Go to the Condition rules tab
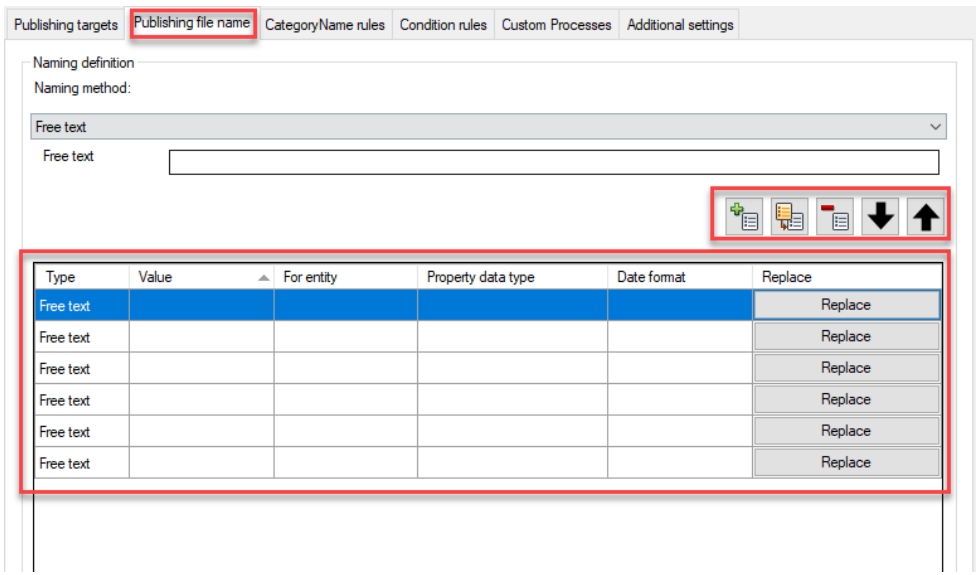 pos(443,25)
